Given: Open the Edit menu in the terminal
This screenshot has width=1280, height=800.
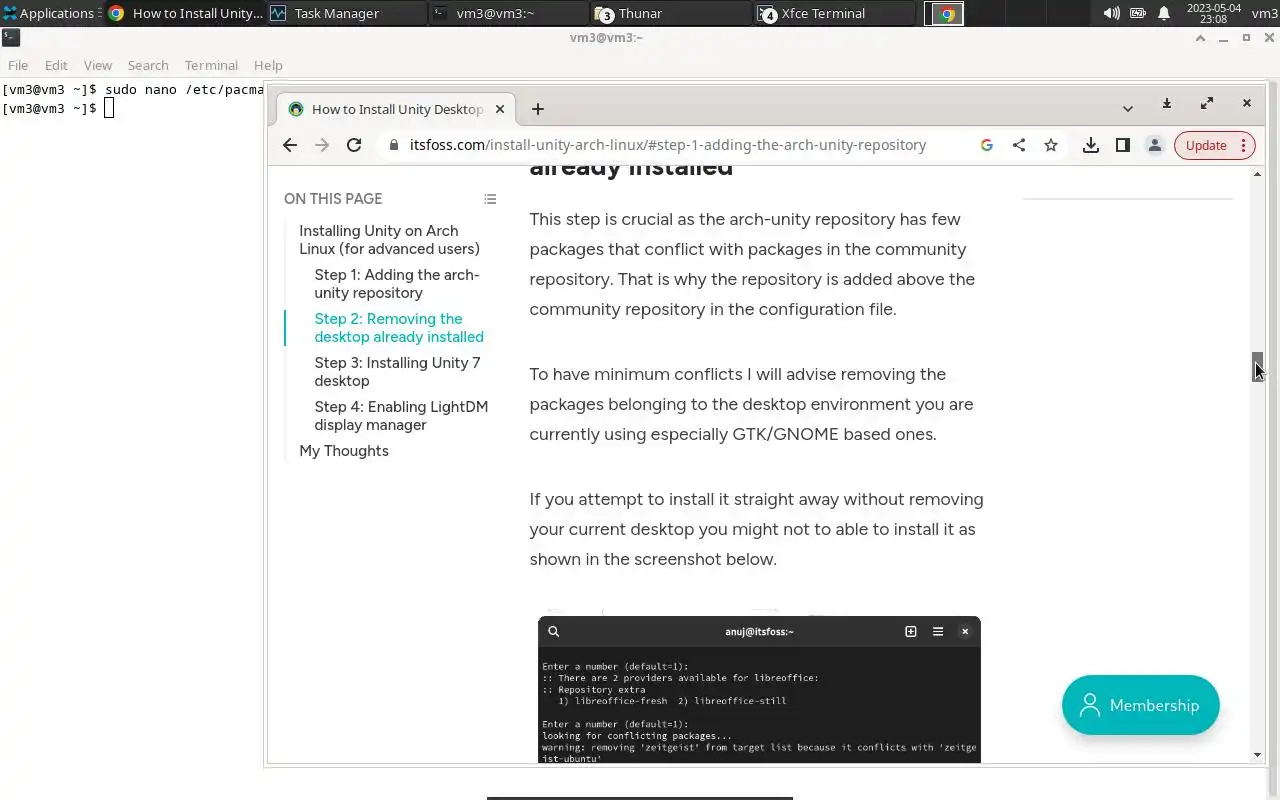Looking at the screenshot, I should [x=56, y=65].
